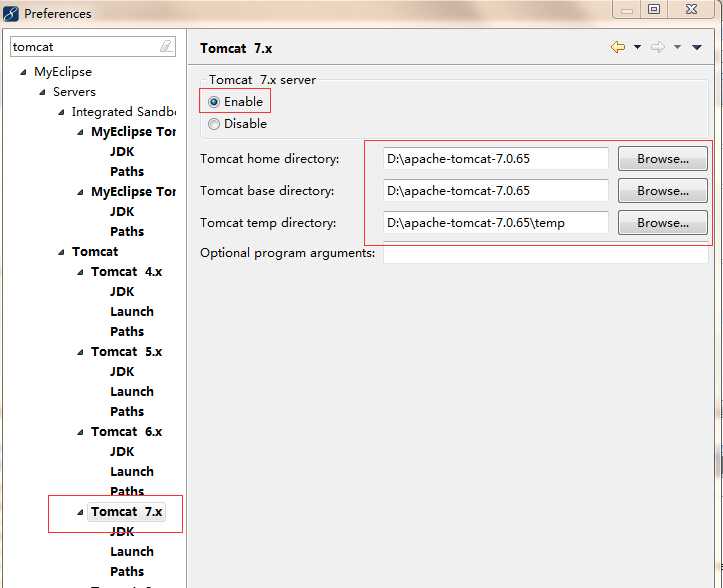Viewport: 723px width, 588px height.
Task: Collapse the Tomcat 4.x node arrow
Action: (80, 272)
